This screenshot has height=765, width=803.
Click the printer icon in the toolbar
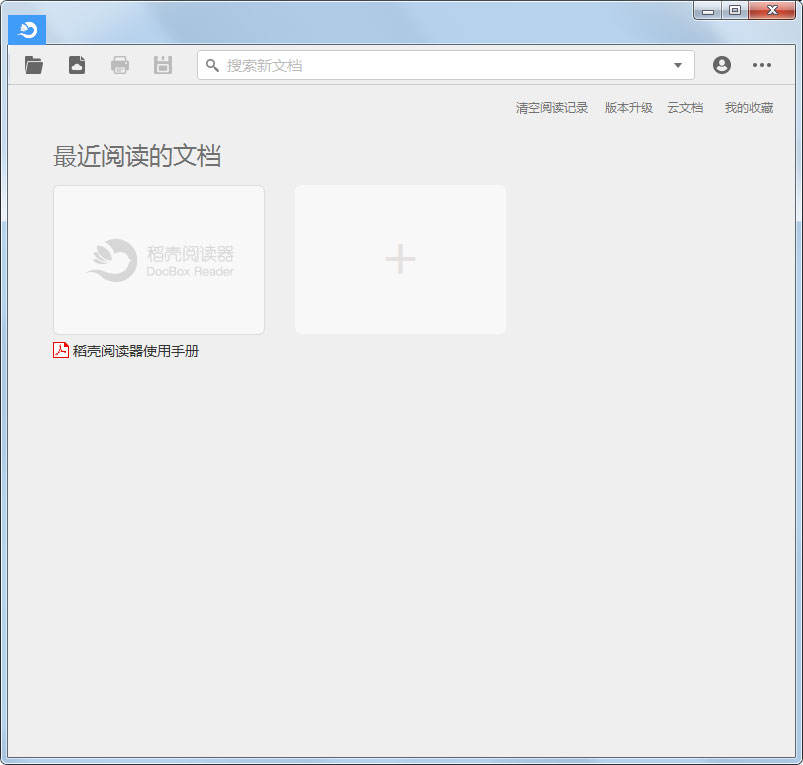pyautogui.click(x=120, y=65)
